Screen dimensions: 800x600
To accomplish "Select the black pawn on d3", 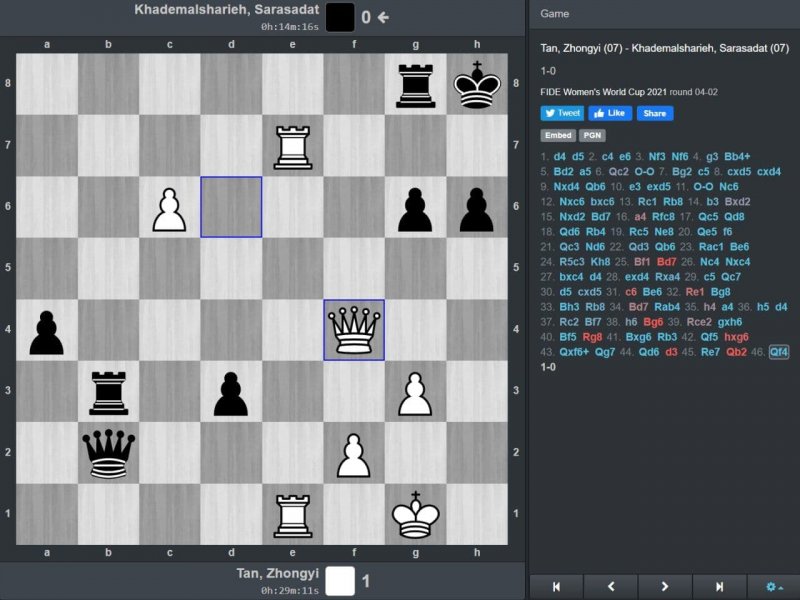I will pyautogui.click(x=231, y=392).
